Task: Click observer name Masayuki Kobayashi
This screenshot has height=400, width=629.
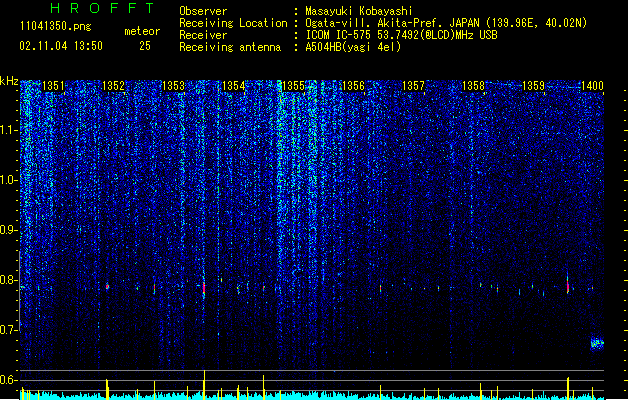Action: (358, 11)
